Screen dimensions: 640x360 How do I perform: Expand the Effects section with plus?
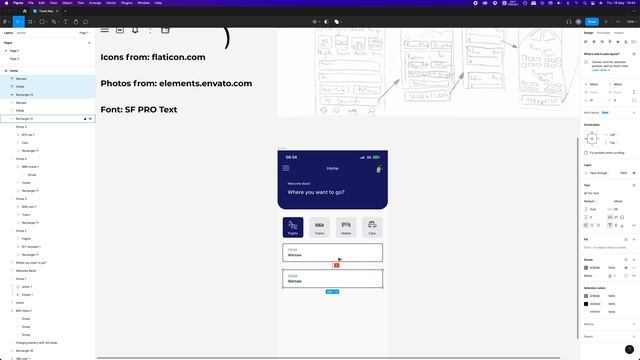click(634, 324)
